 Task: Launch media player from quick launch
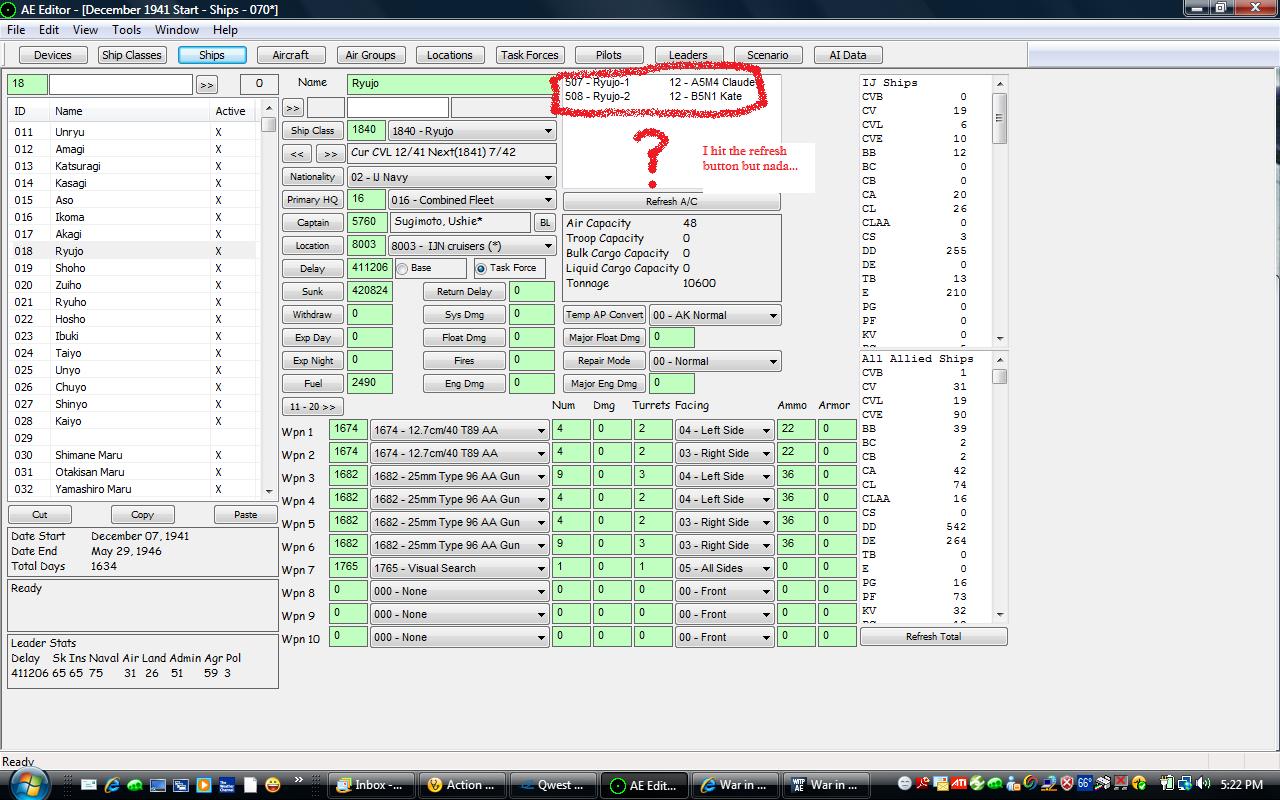pos(204,785)
